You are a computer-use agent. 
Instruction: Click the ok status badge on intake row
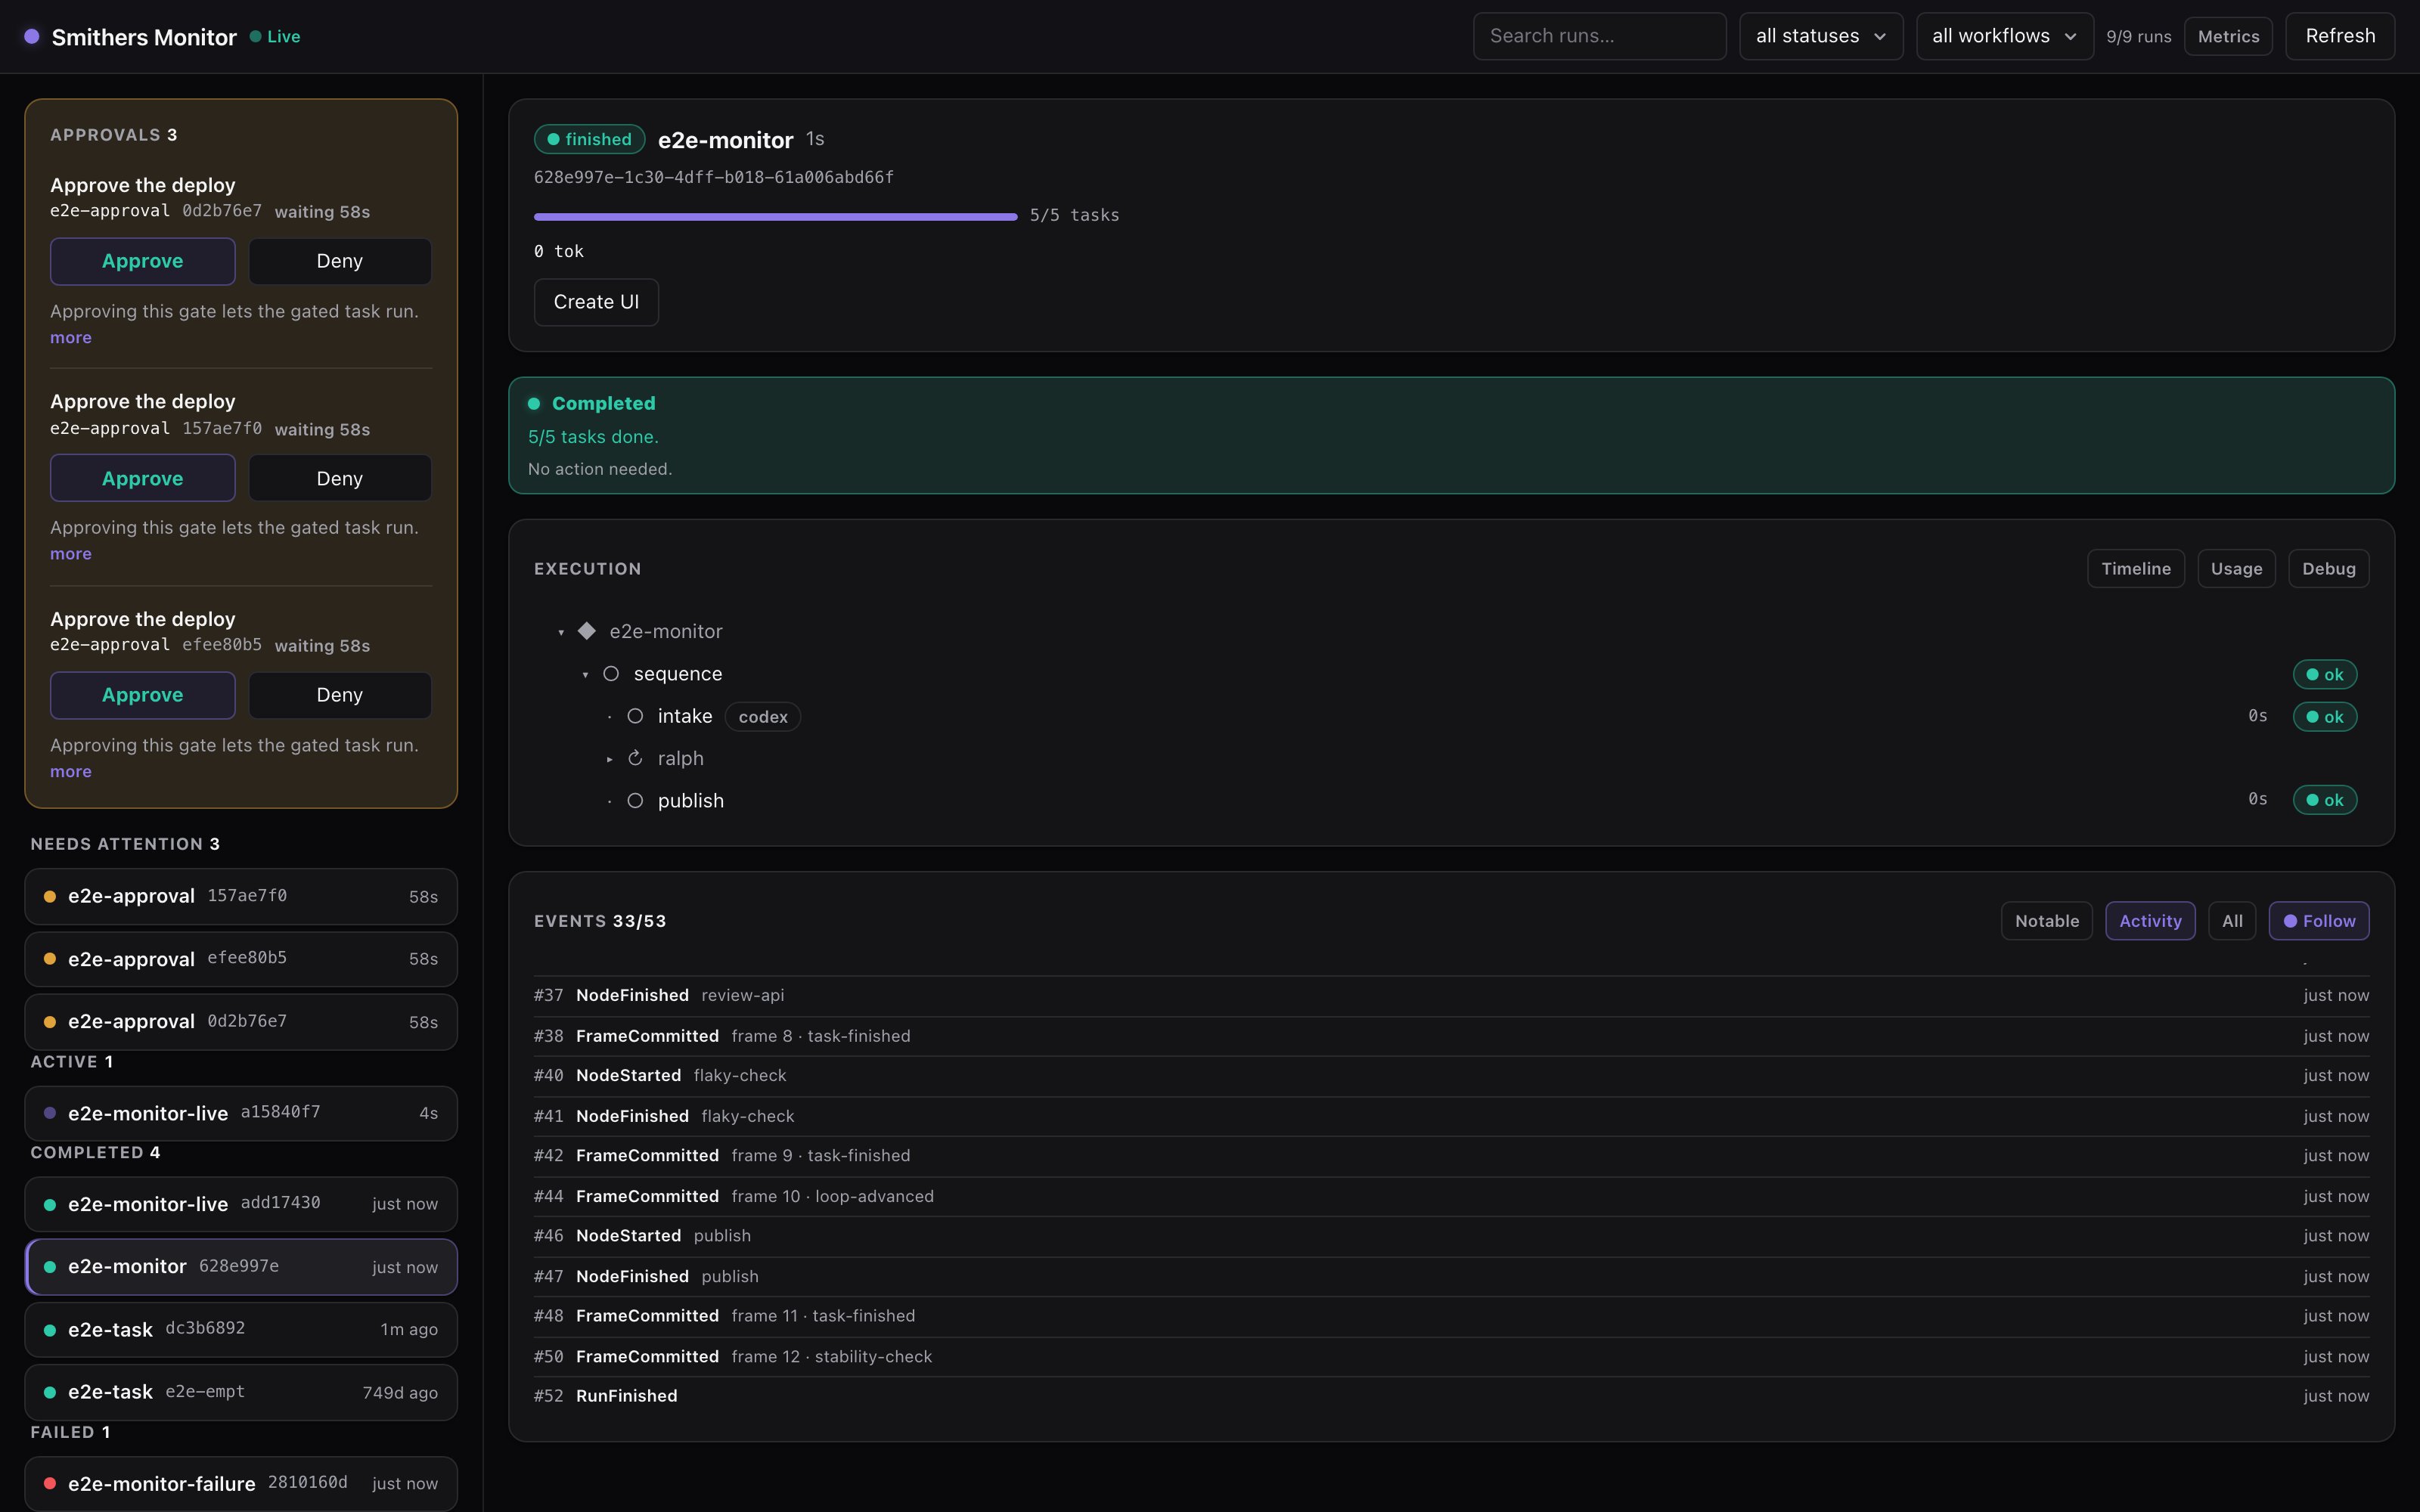2324,717
